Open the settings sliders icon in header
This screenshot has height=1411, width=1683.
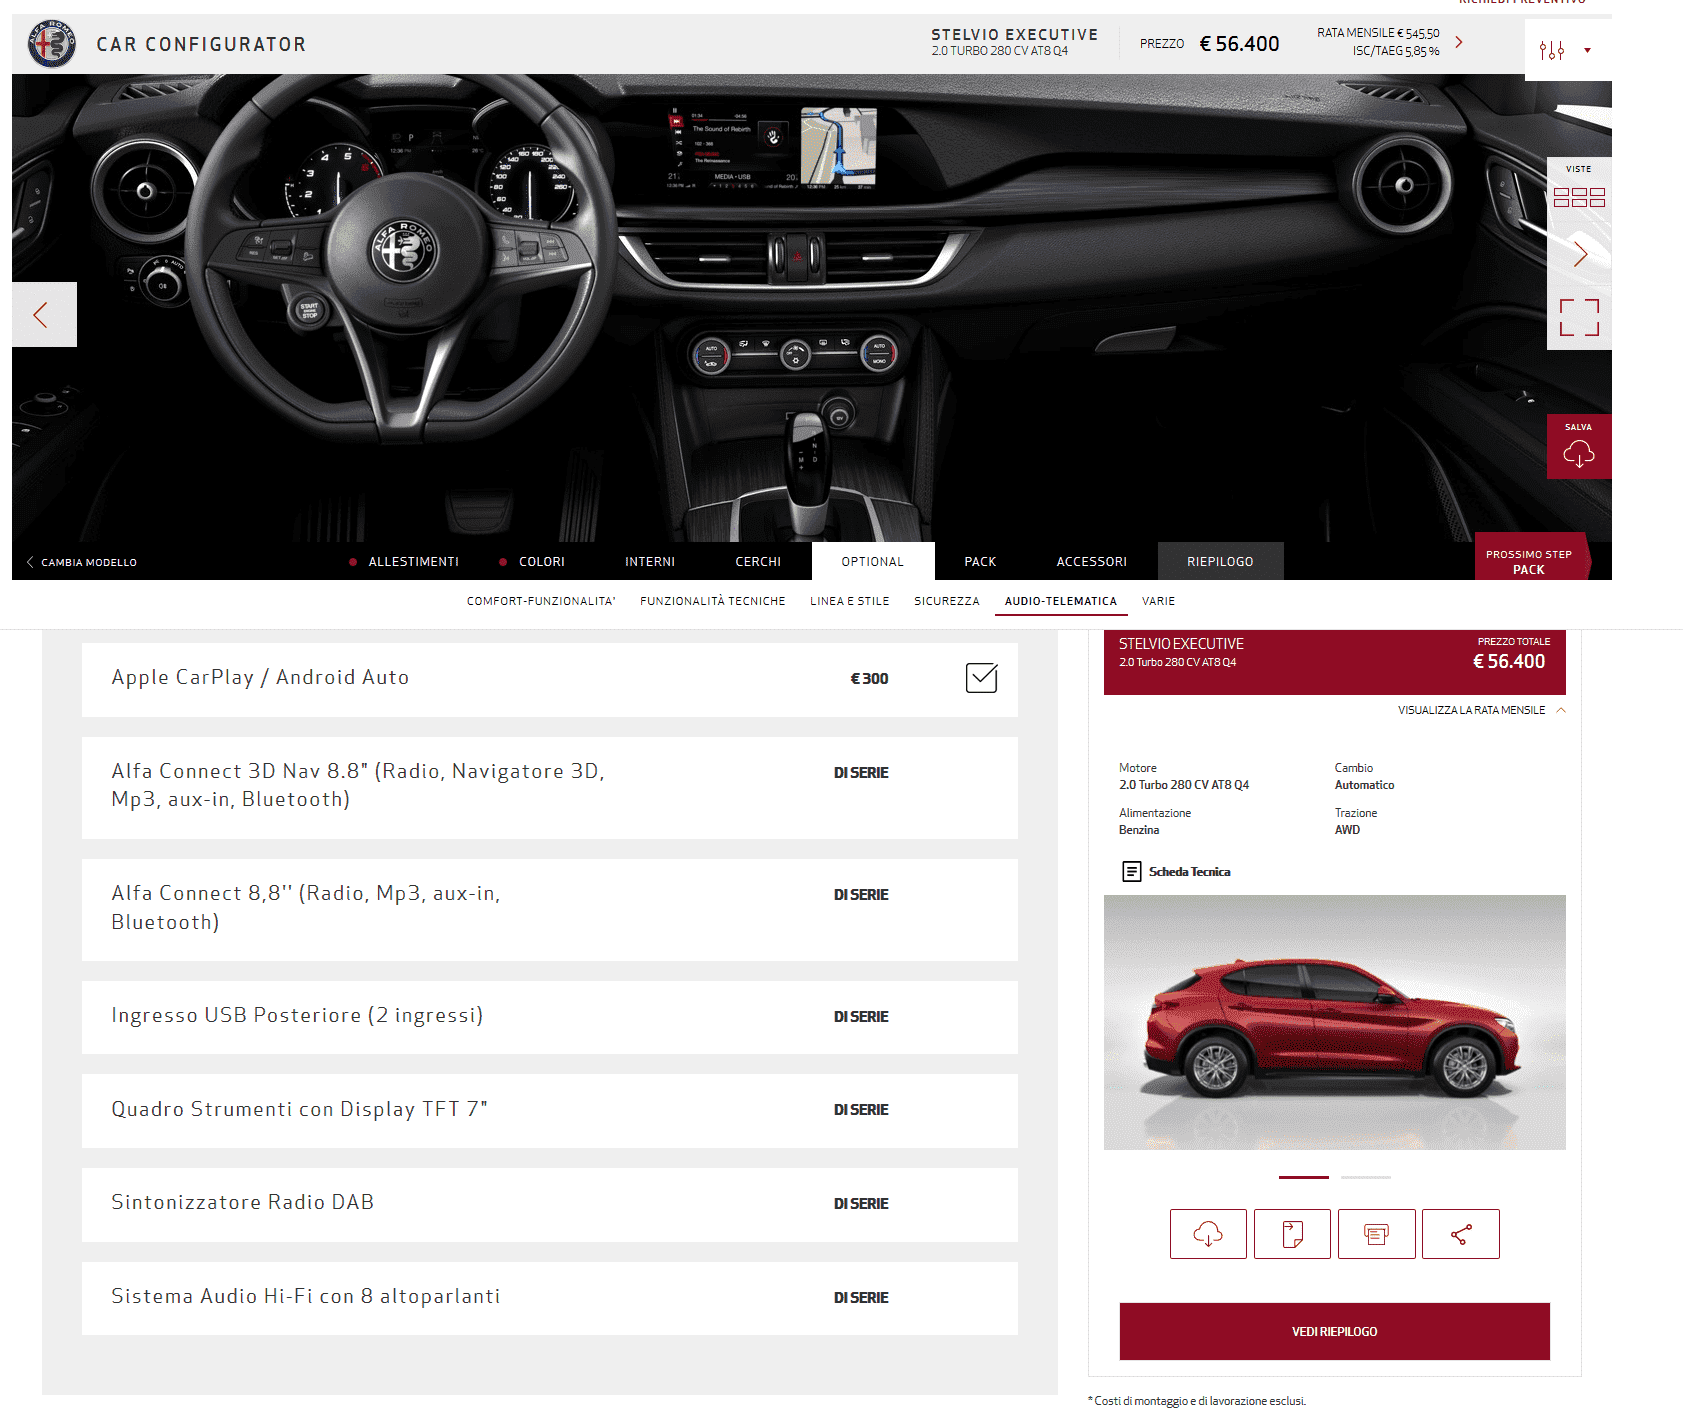pyautogui.click(x=1551, y=50)
